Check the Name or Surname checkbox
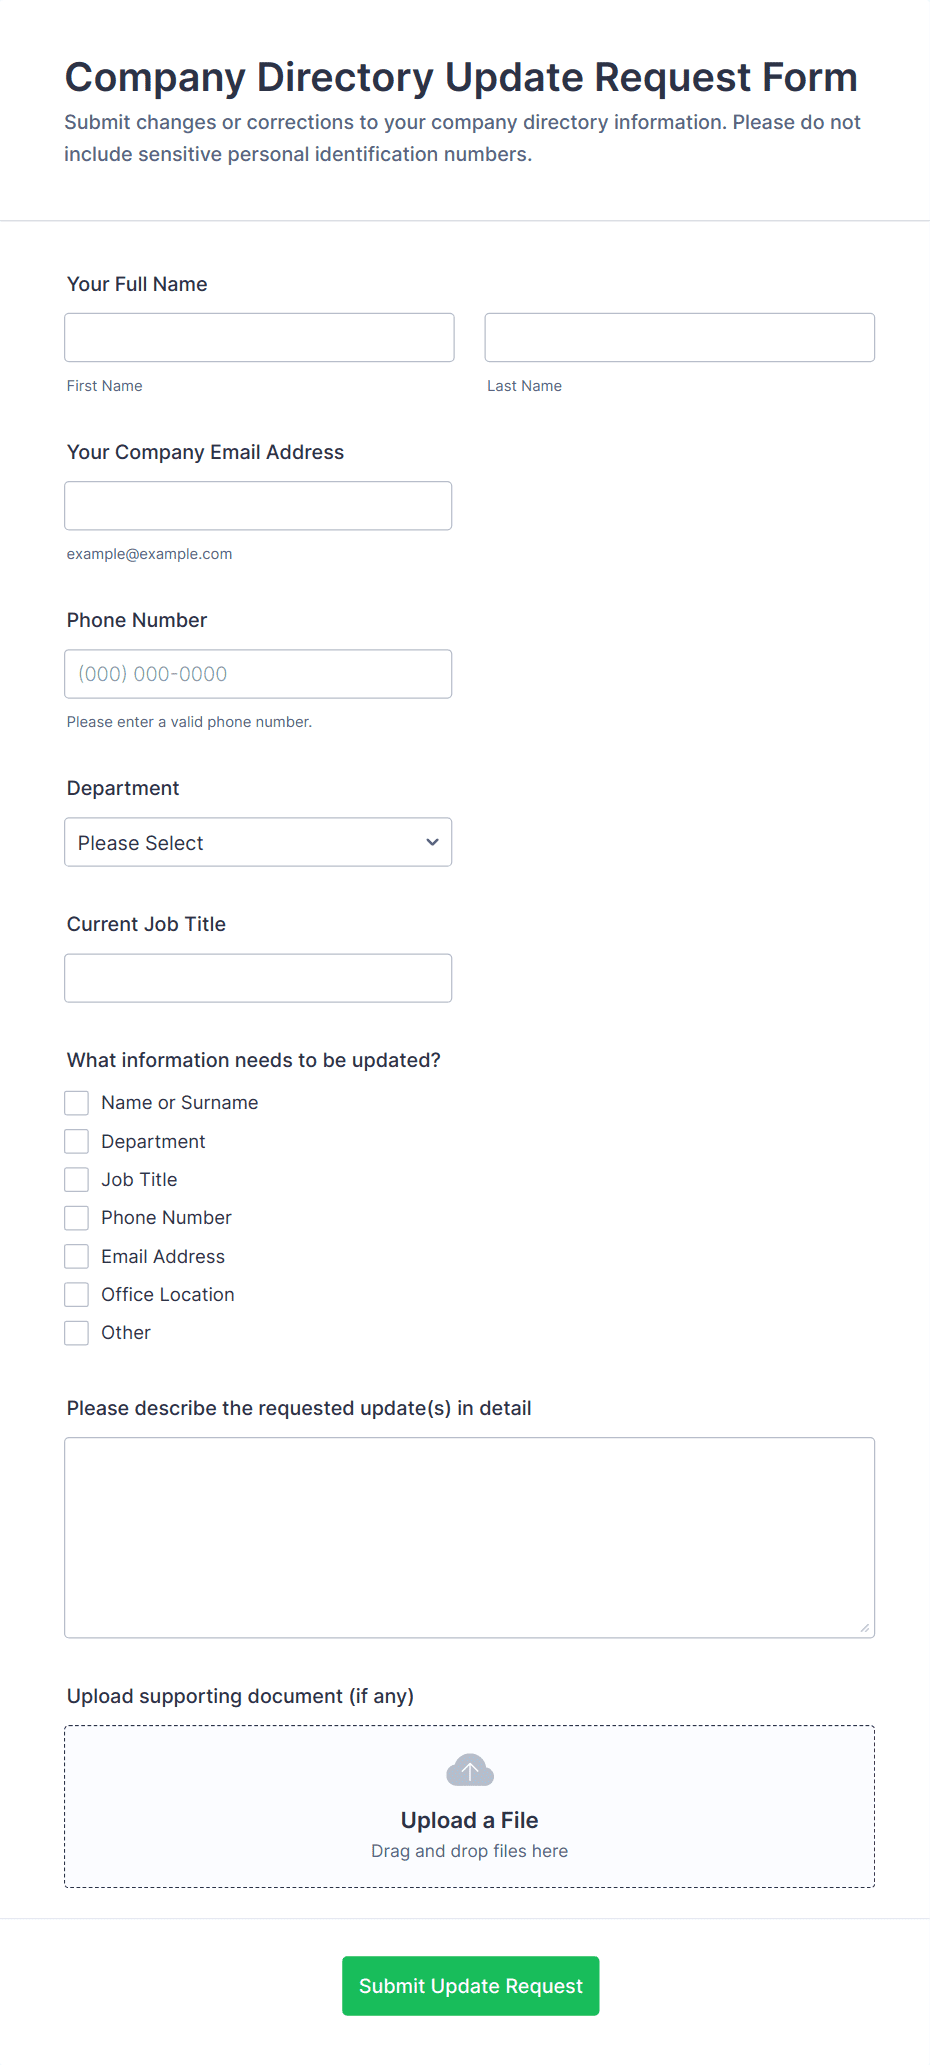Image resolution: width=930 pixels, height=2065 pixels. click(x=77, y=1103)
